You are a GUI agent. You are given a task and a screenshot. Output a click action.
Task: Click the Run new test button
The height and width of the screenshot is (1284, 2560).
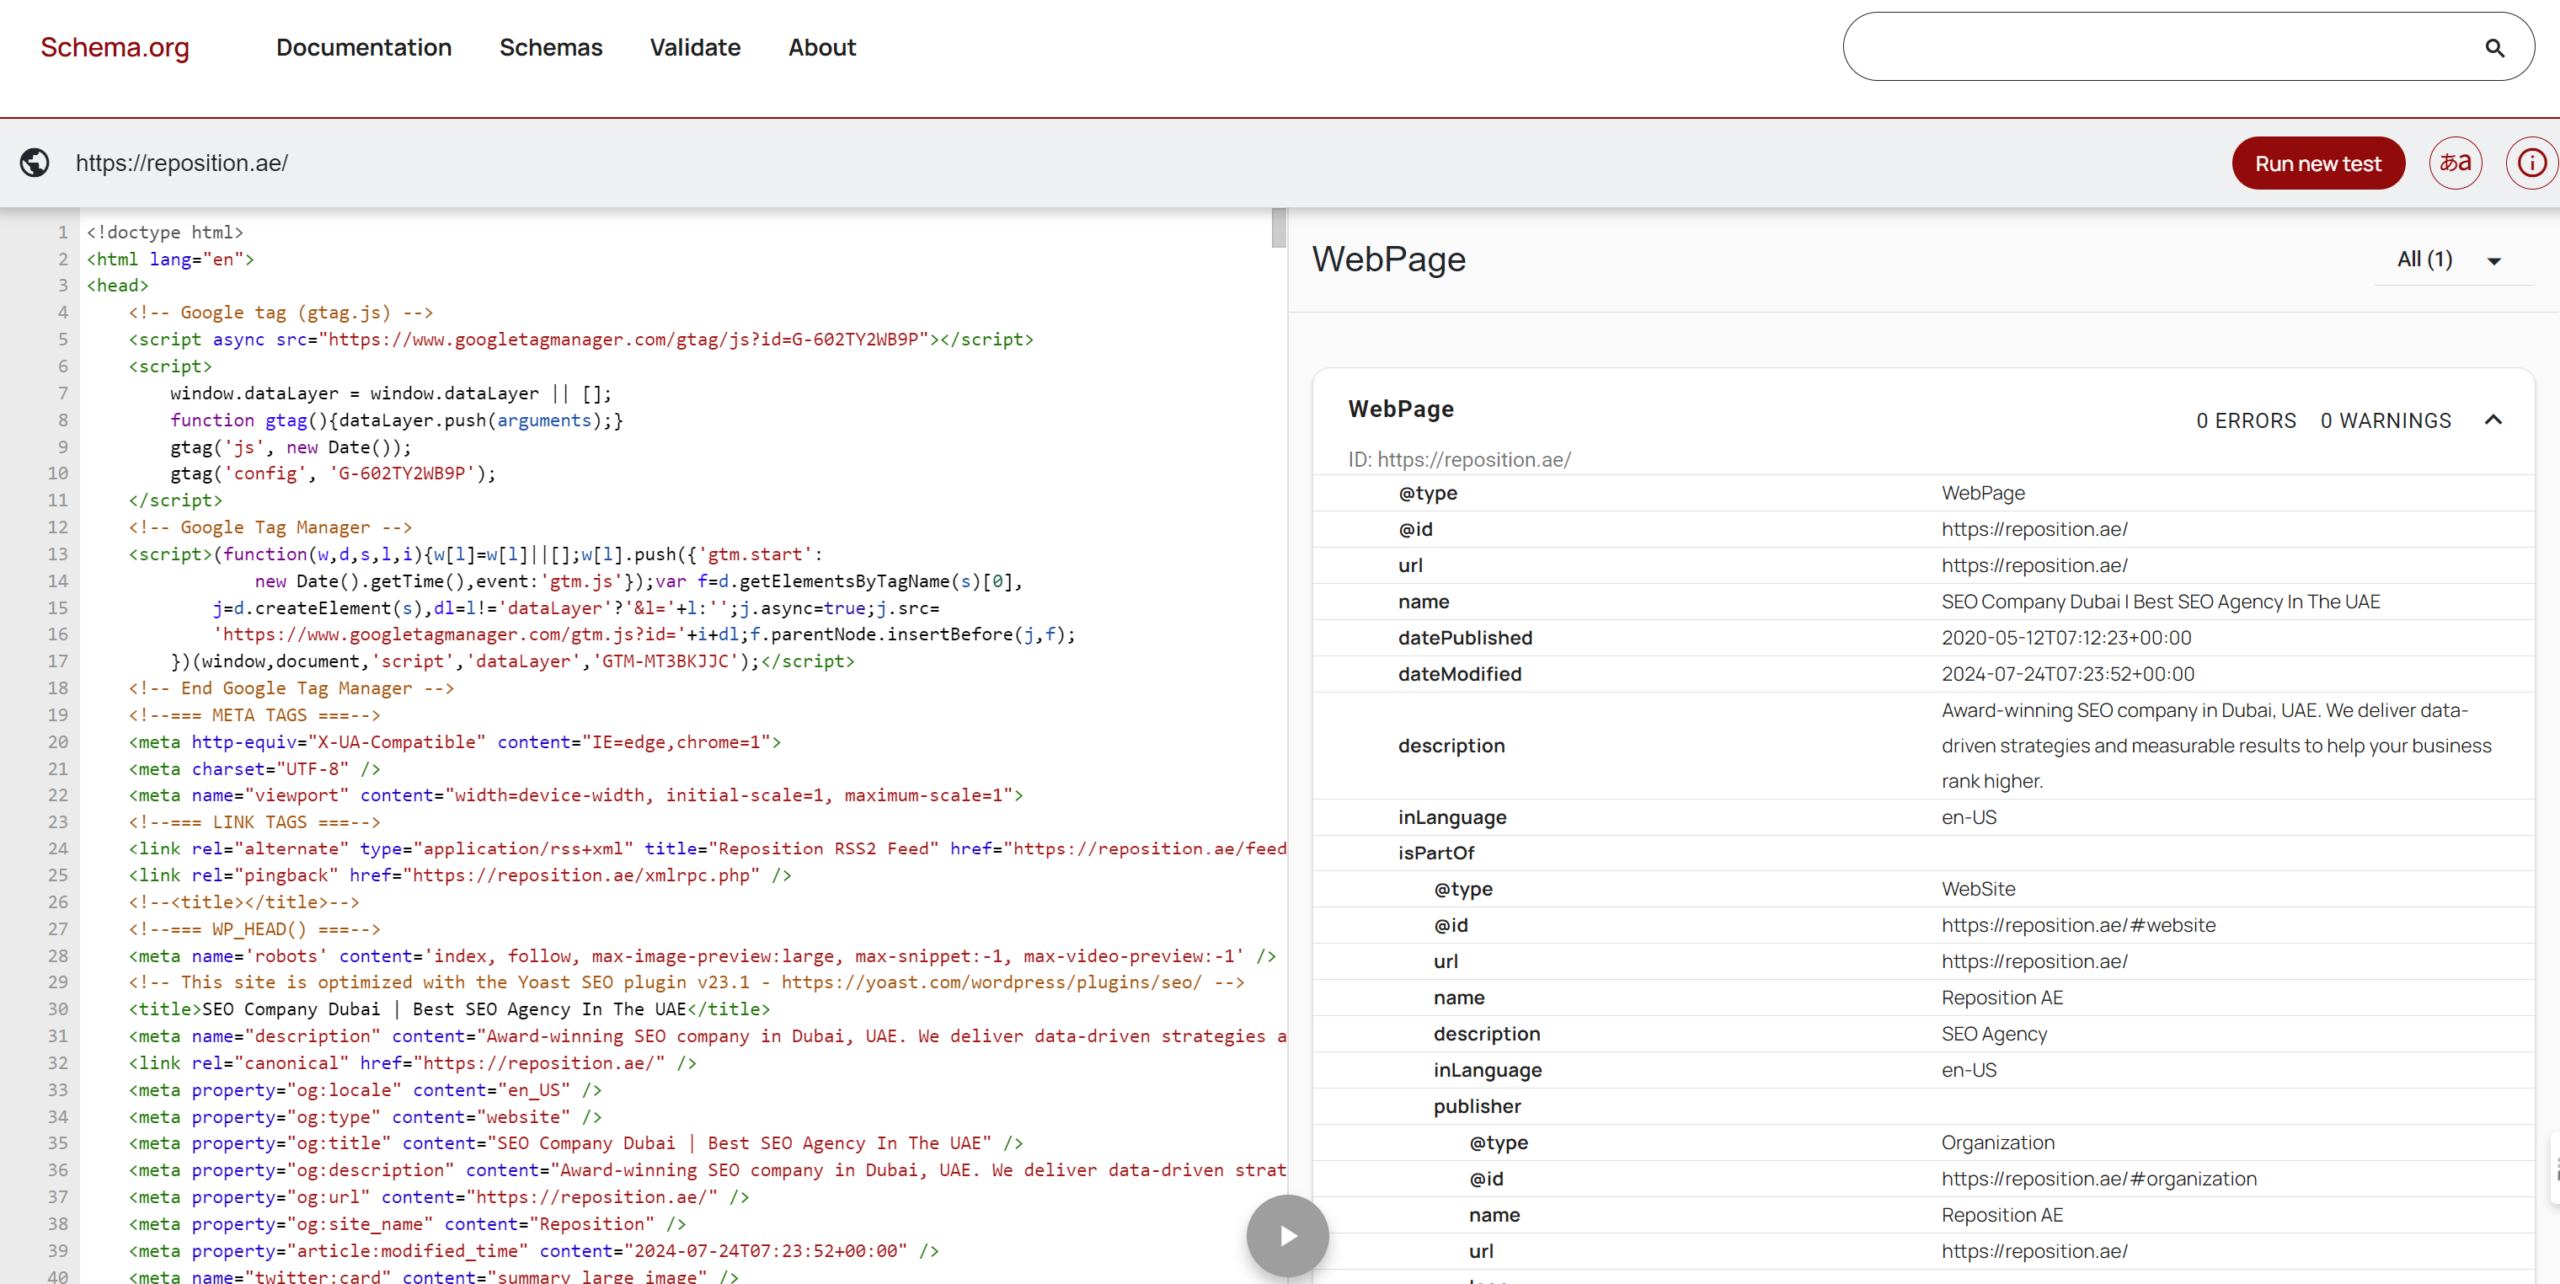2318,163
